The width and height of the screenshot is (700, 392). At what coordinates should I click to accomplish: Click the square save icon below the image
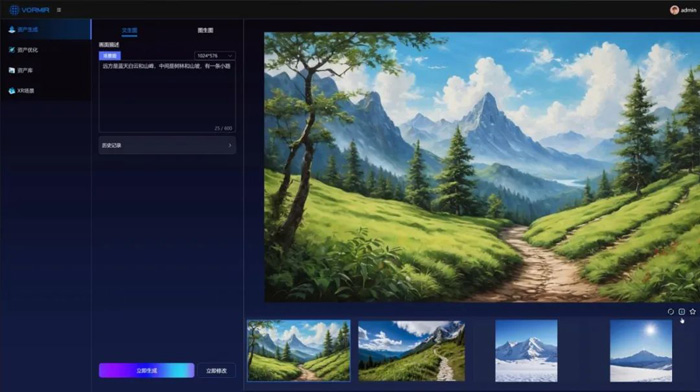tap(682, 312)
